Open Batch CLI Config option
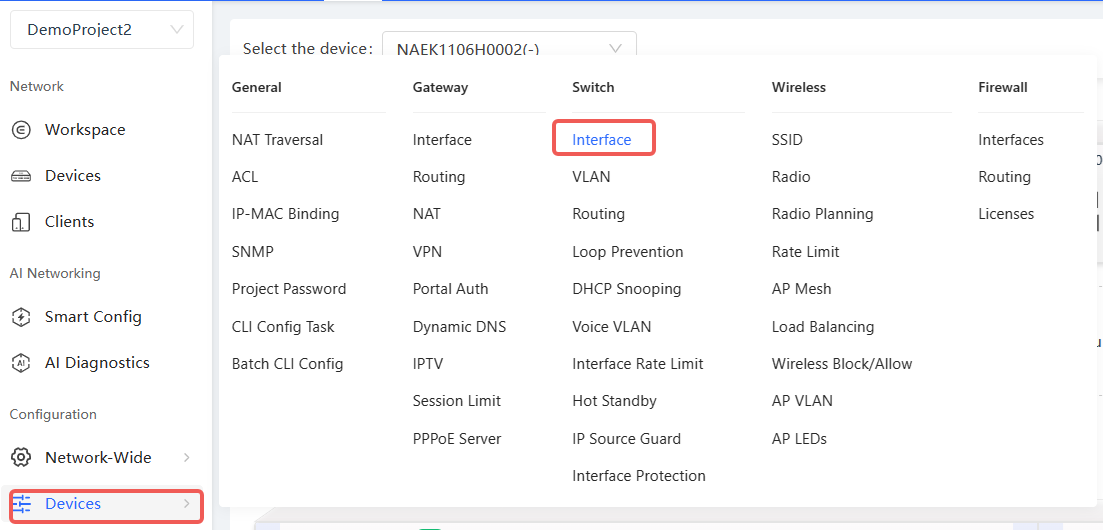Viewport: 1103px width, 530px height. click(x=287, y=364)
